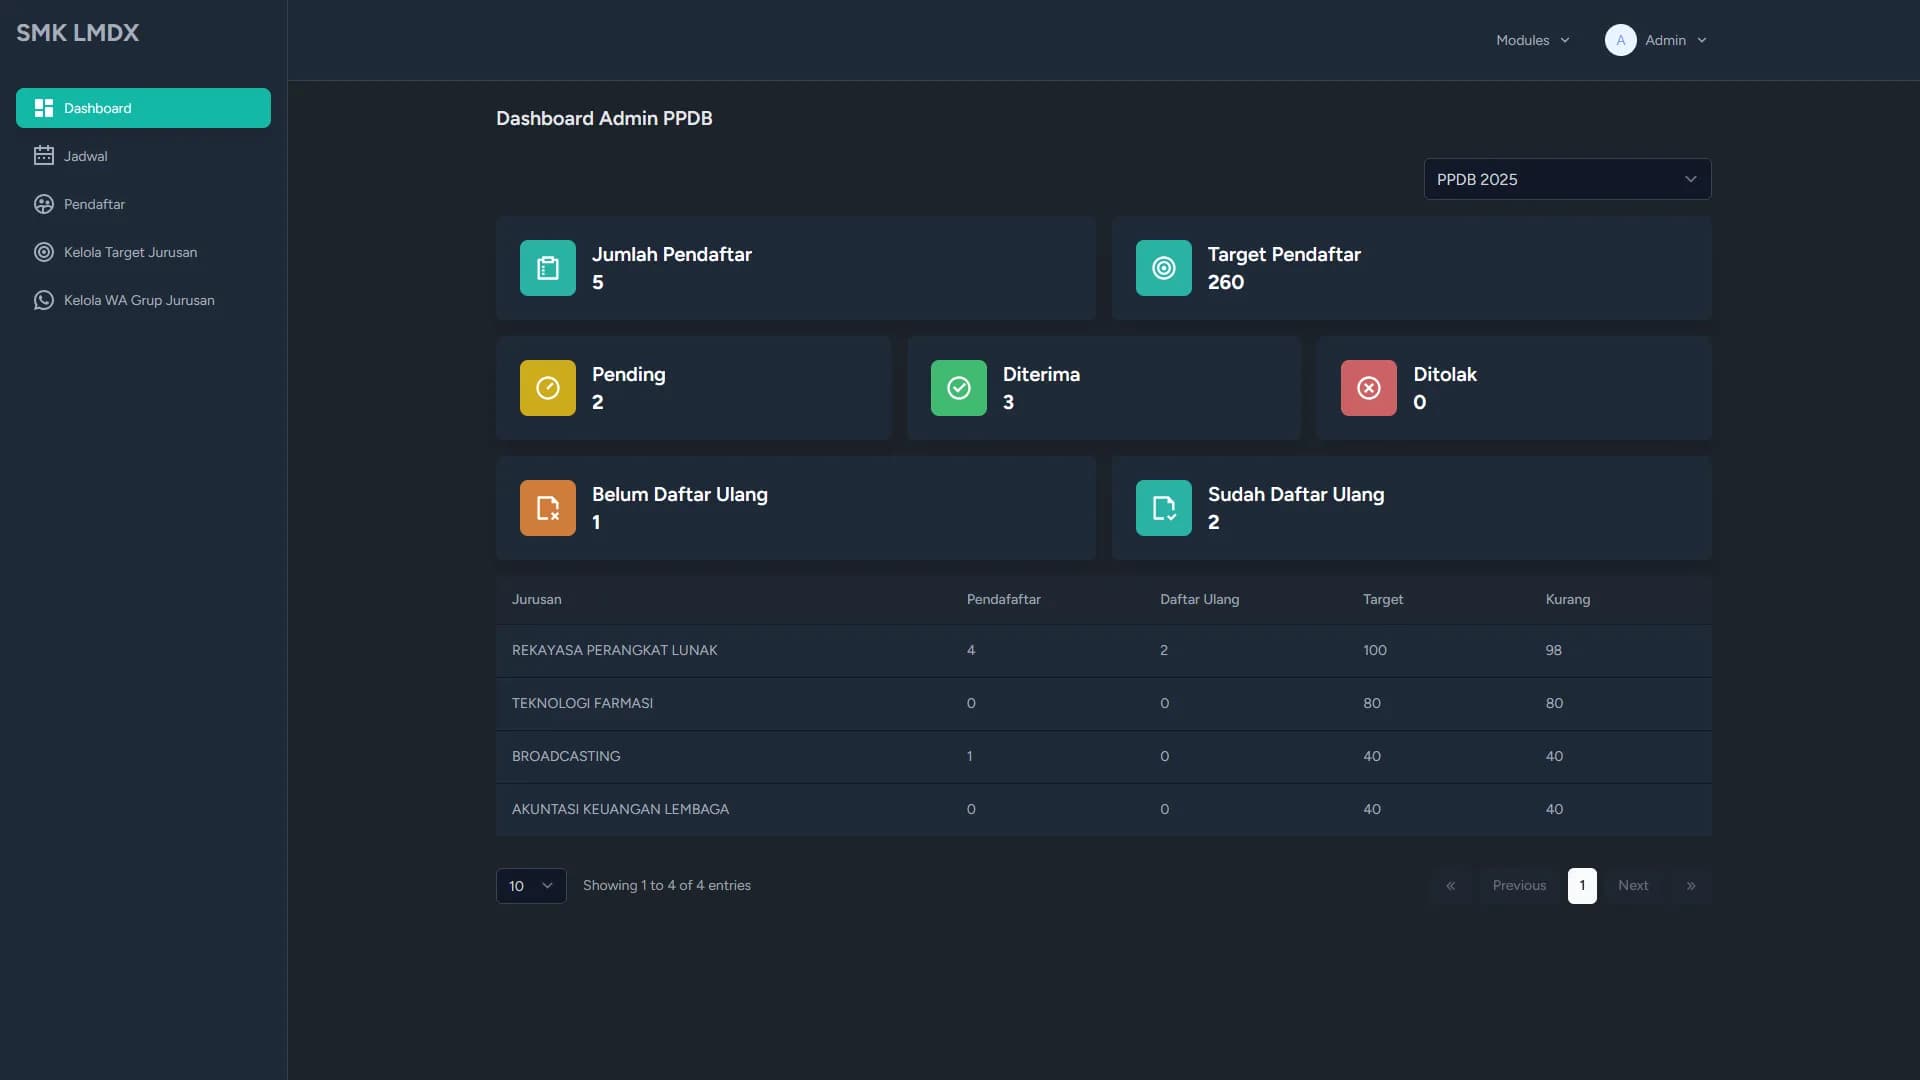The image size is (1920, 1080).
Task: Click the green Diterima checkmark icon
Action: coord(958,388)
